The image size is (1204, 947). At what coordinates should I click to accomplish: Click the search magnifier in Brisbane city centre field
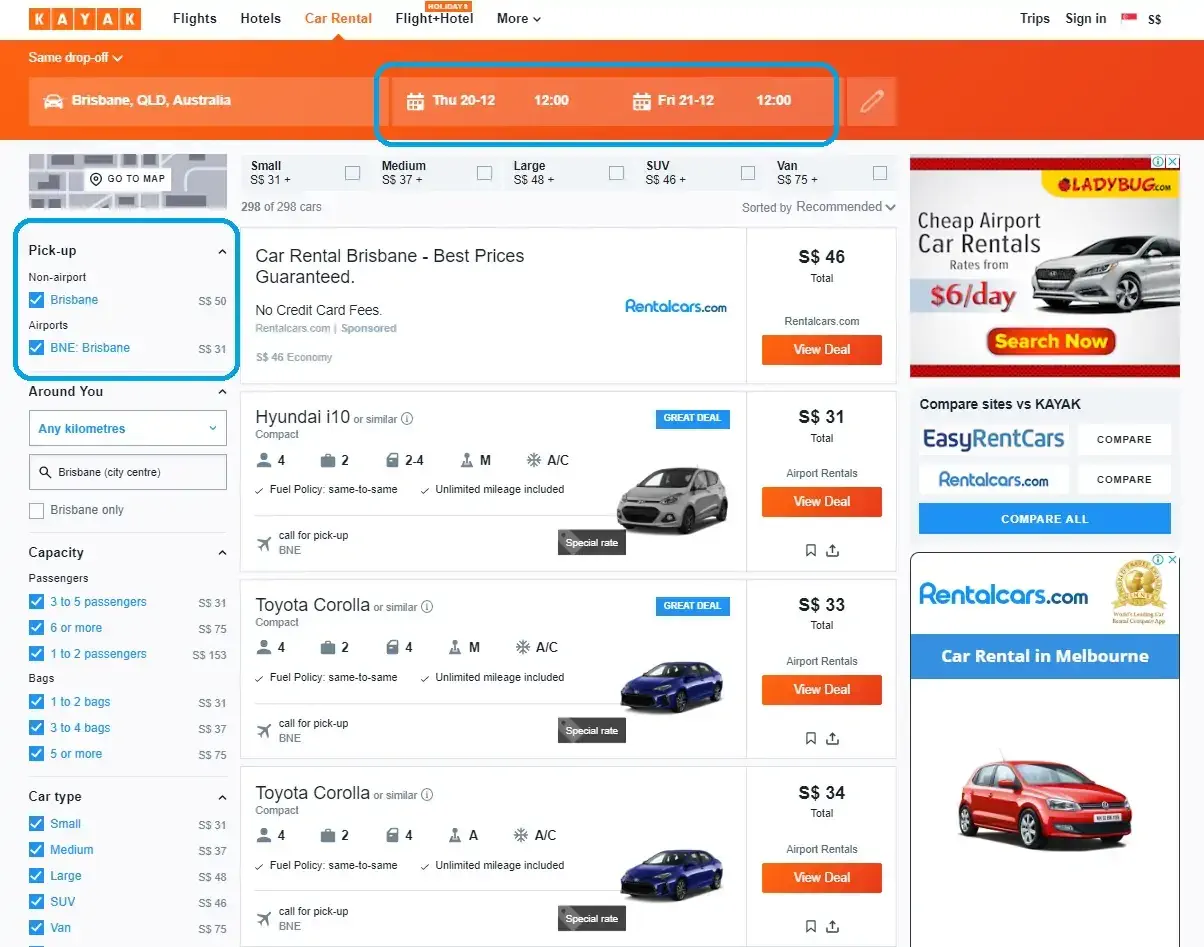tap(45, 472)
